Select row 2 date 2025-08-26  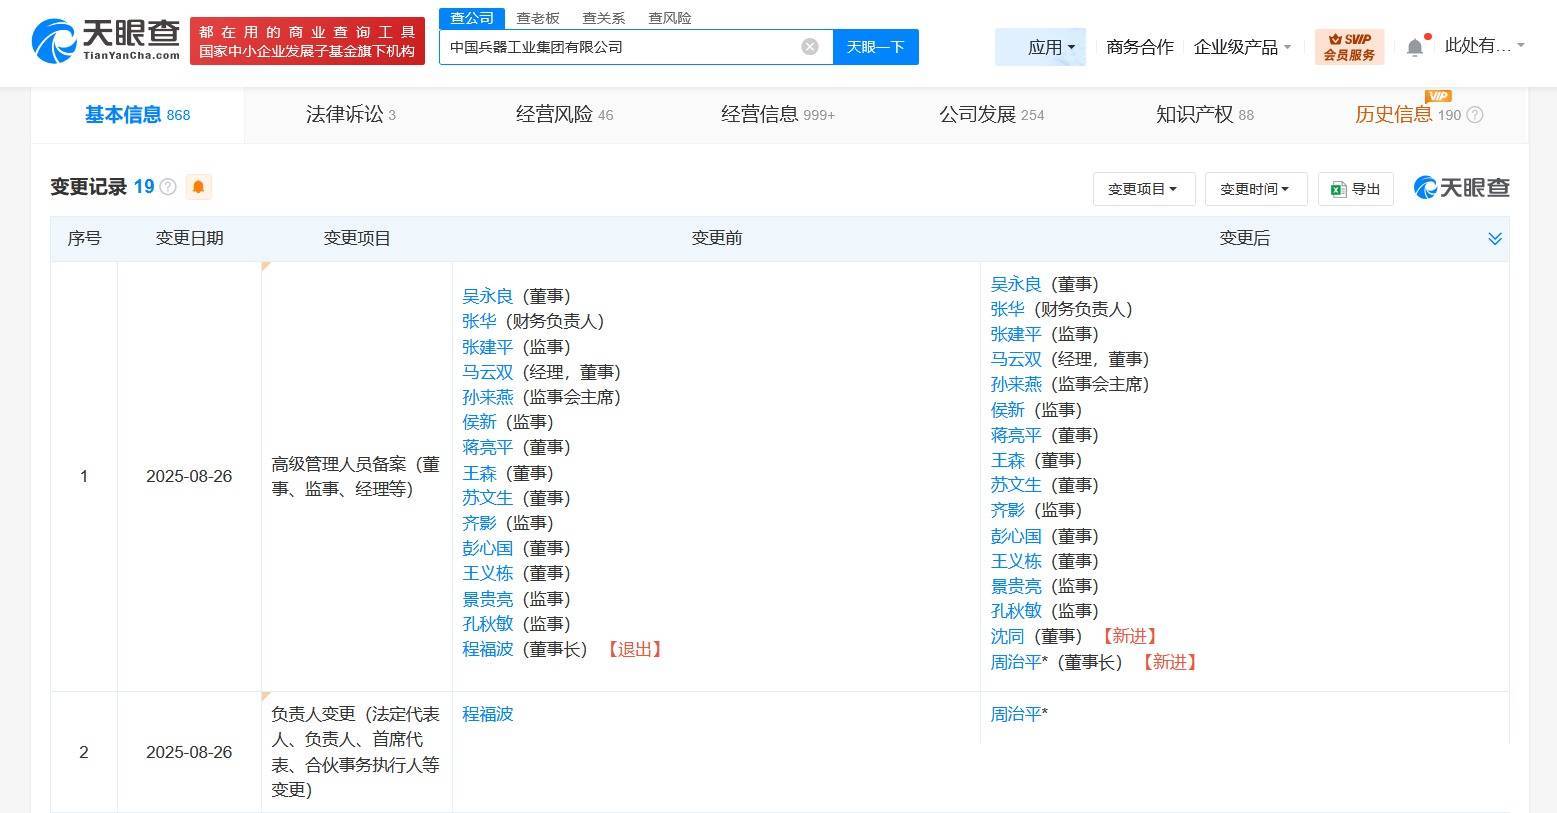point(189,752)
